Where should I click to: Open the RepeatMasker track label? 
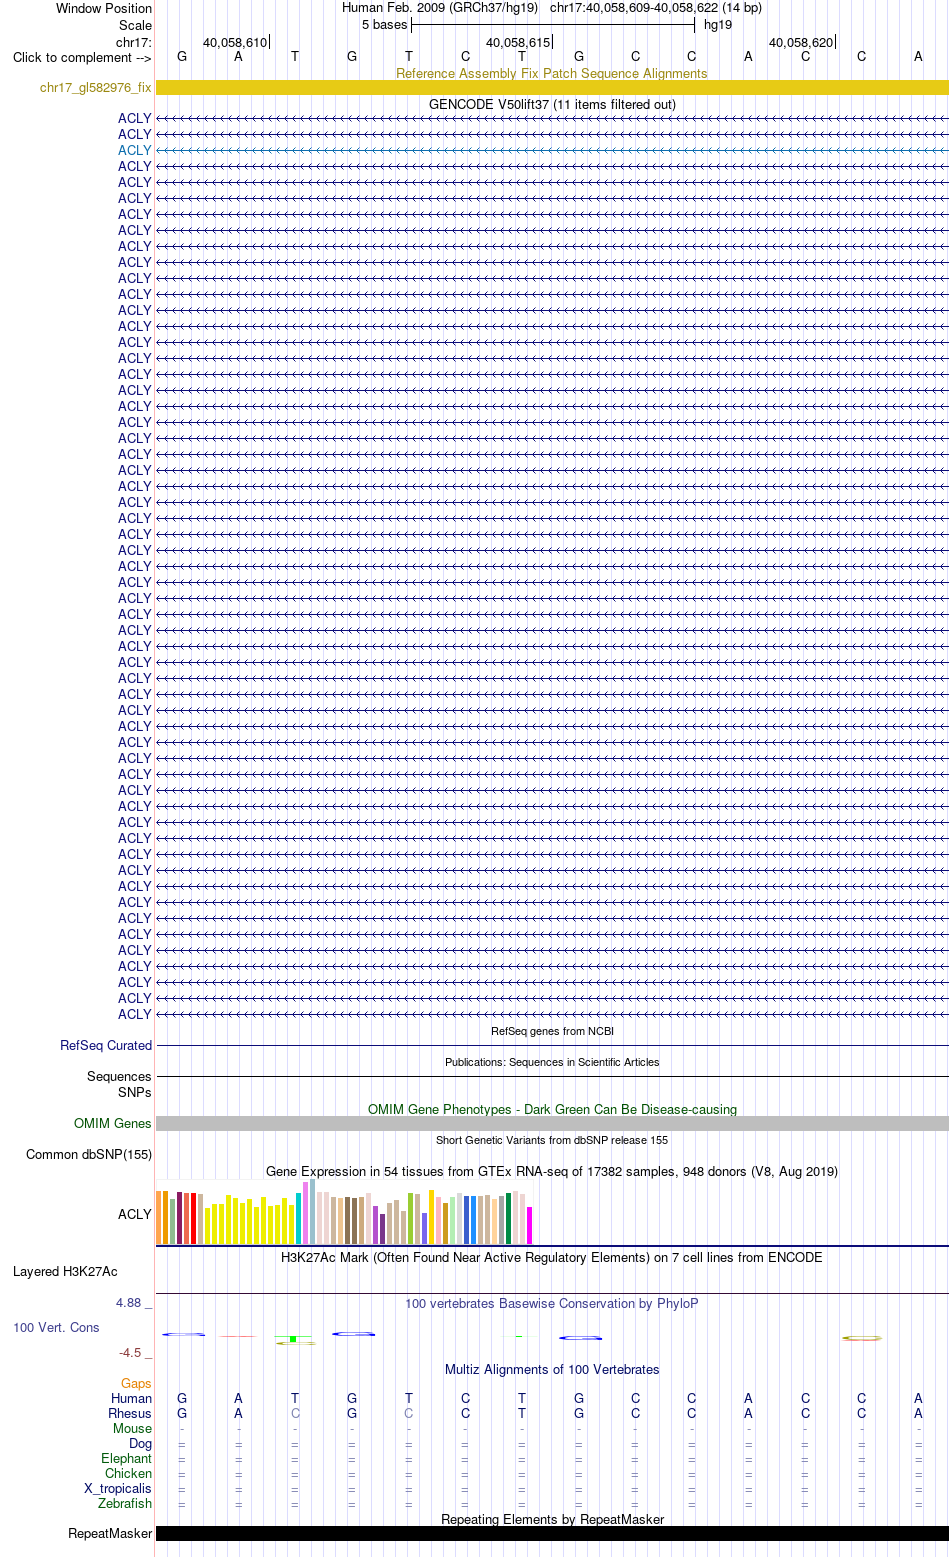point(110,1533)
